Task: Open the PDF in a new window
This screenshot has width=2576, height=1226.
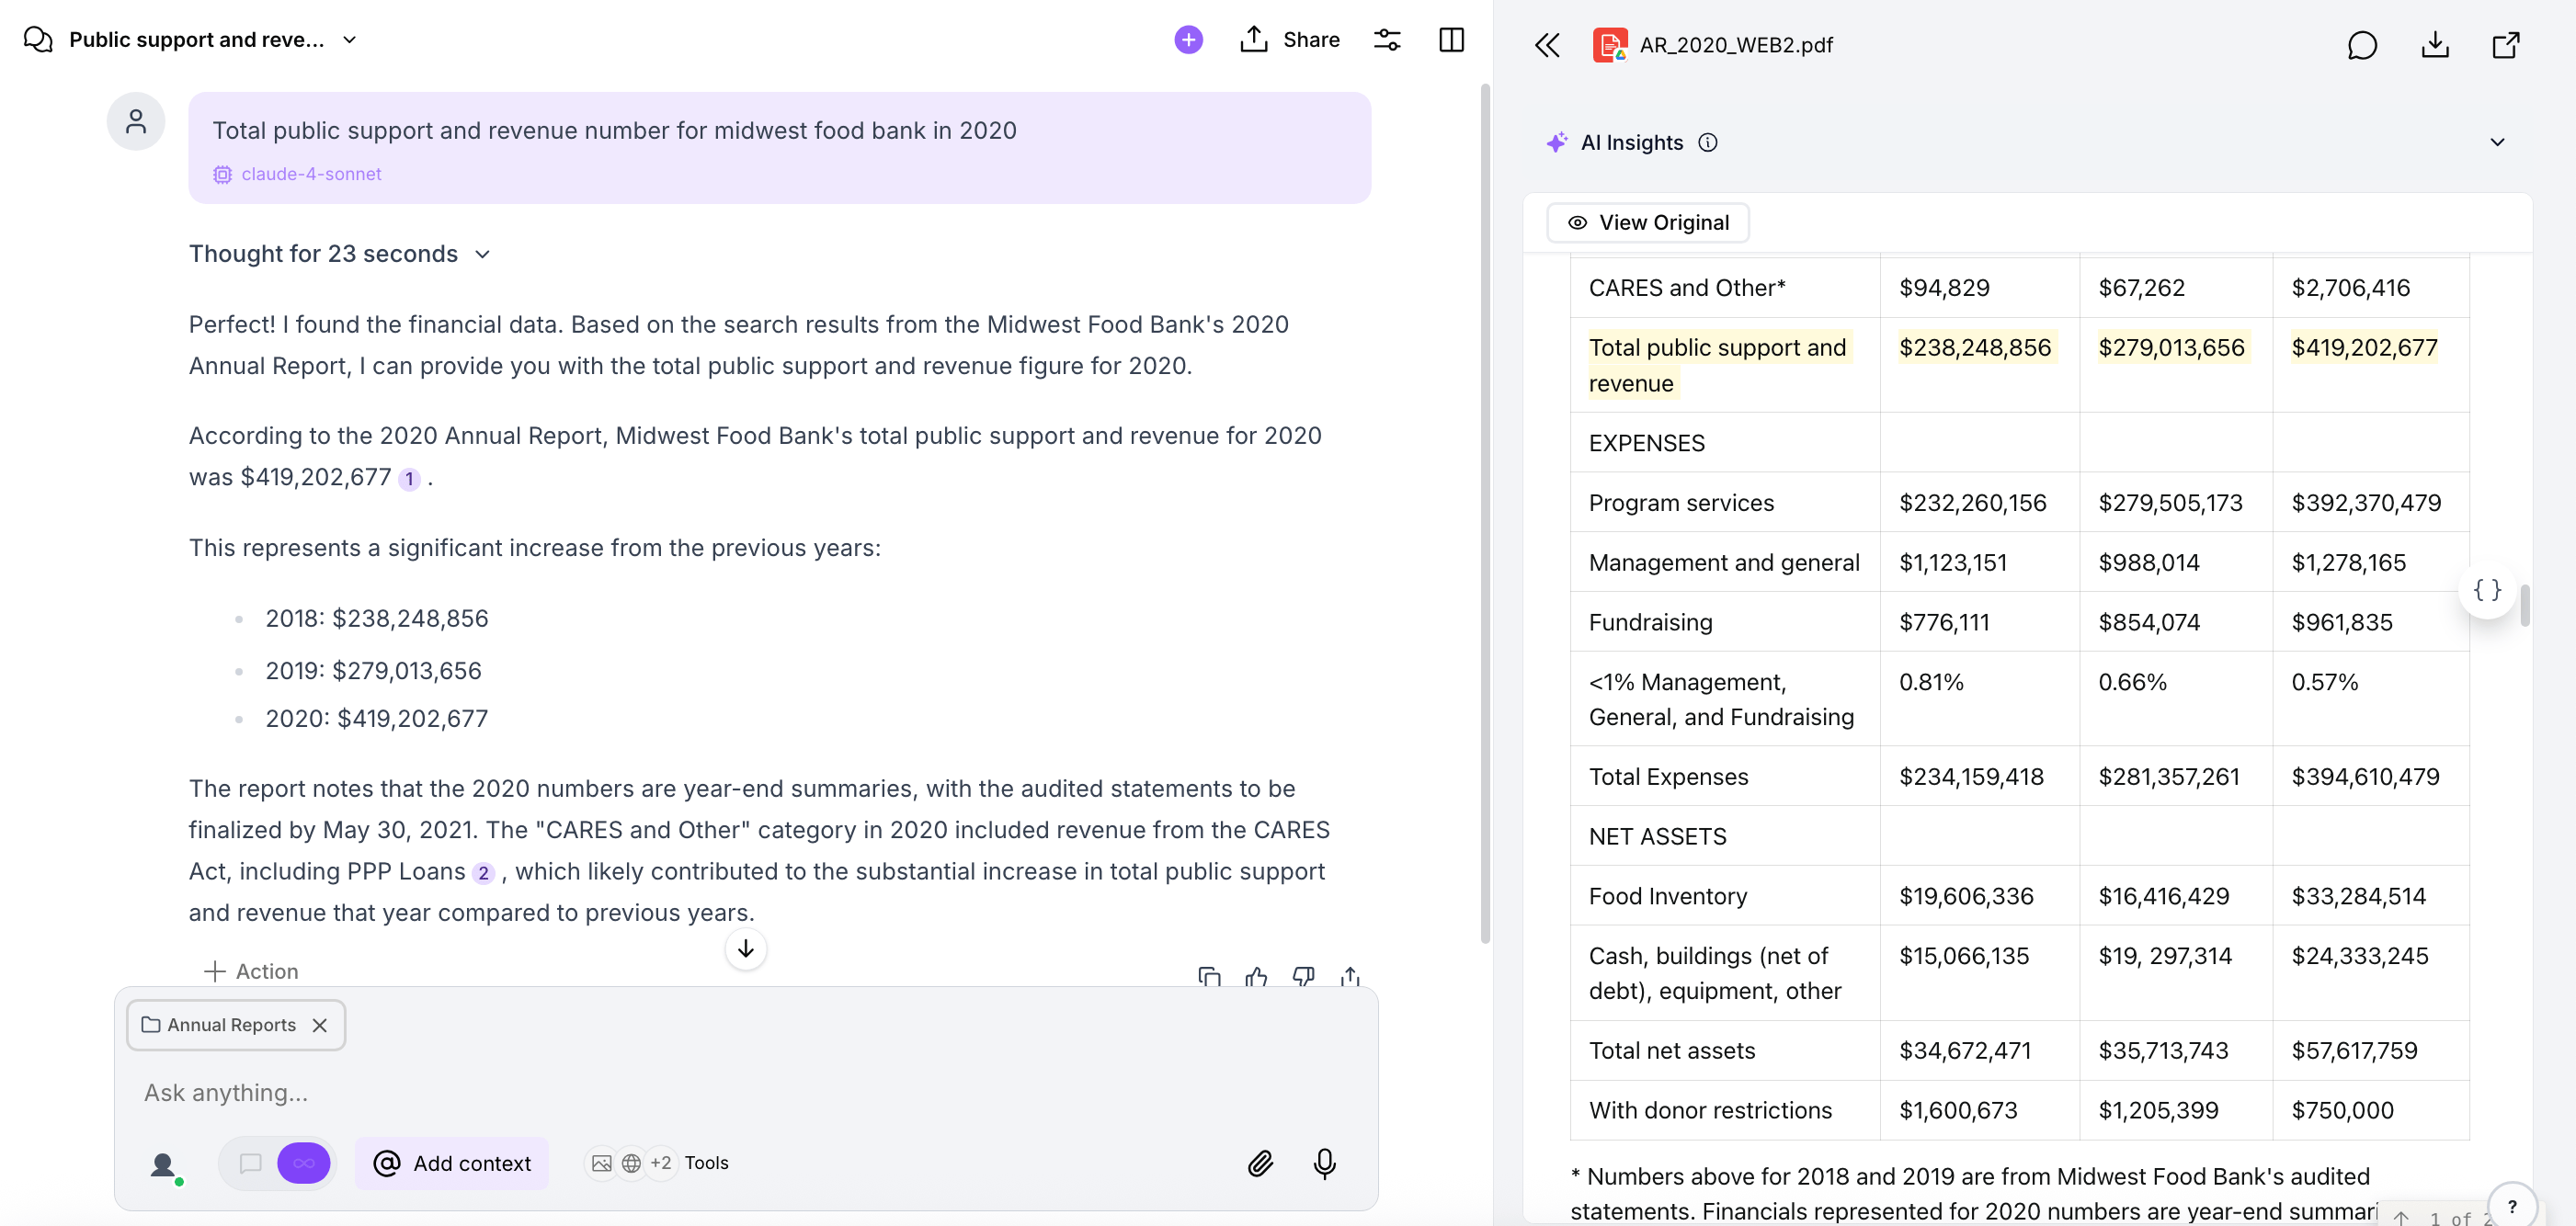Action: pyautogui.click(x=2506, y=45)
